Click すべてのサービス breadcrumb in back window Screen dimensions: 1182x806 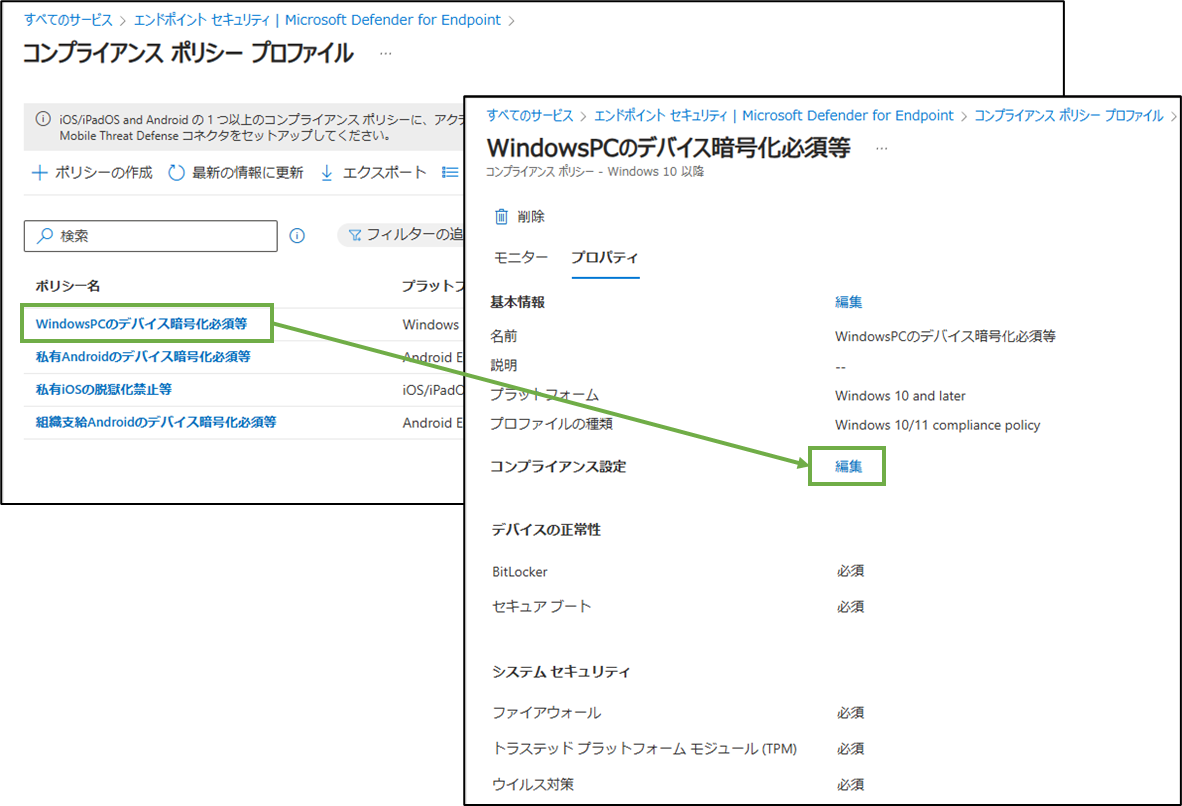(68, 20)
